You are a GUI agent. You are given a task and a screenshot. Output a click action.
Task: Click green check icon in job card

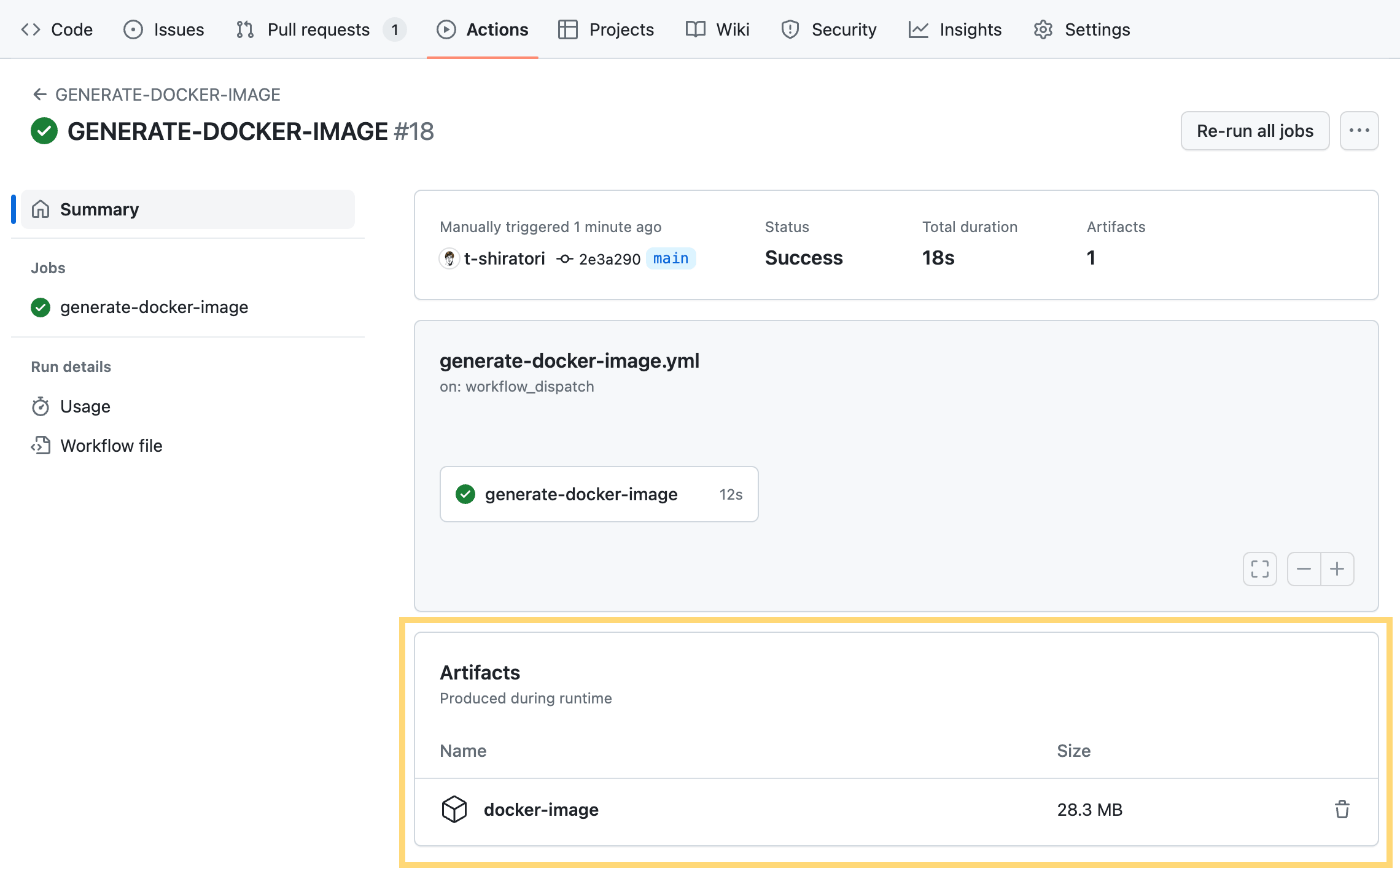465,494
